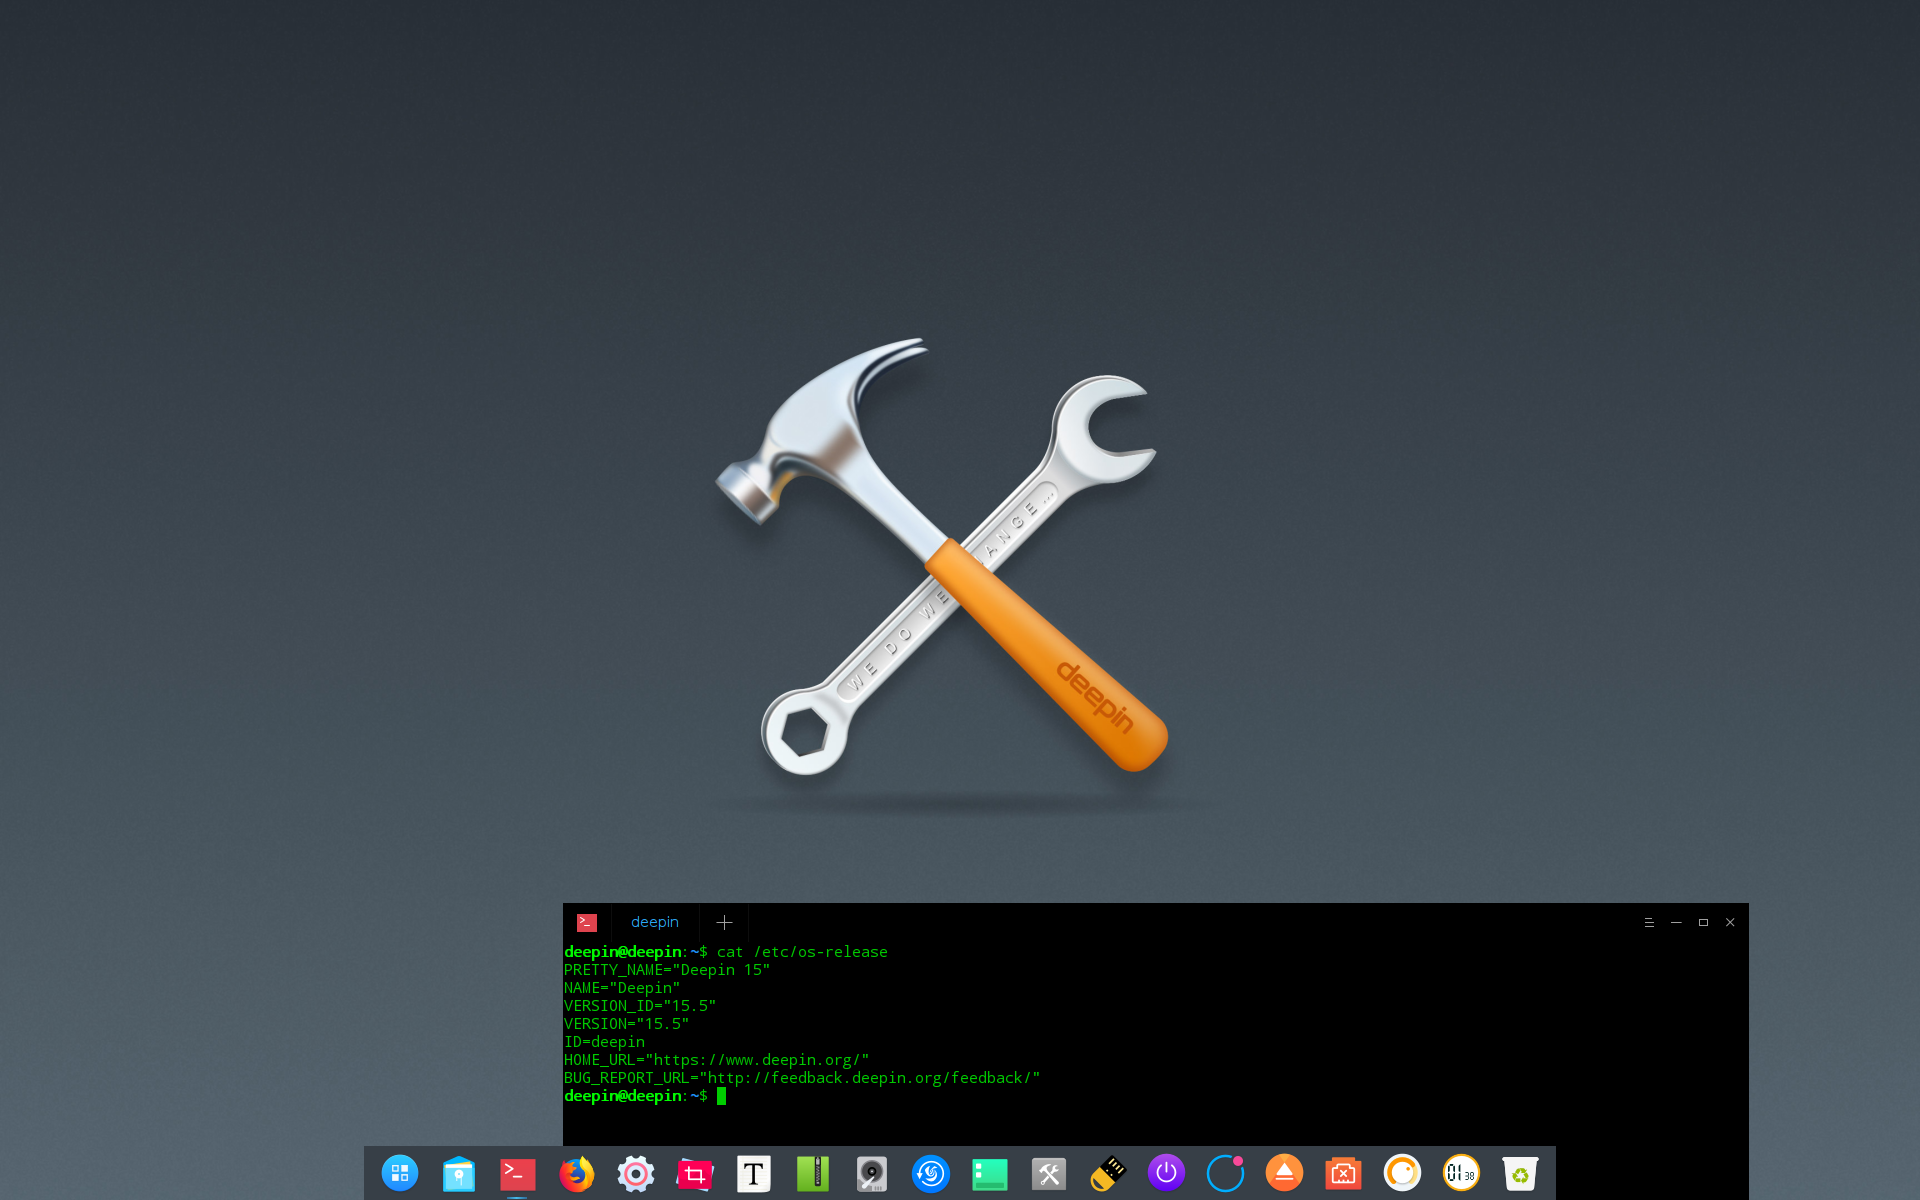Click the HOME_URL https://www.deepin.org/ text

coord(716,1060)
